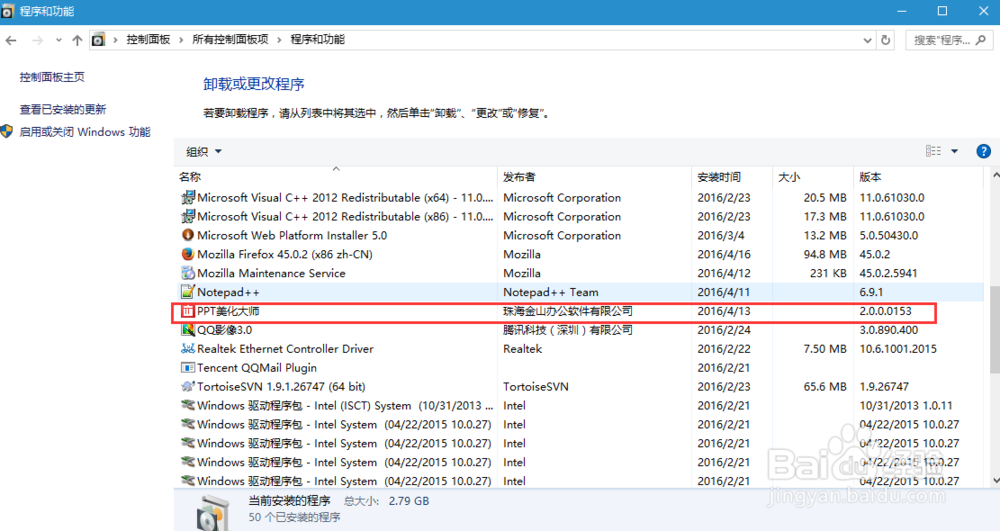Open 查看已安装的更新 link
The image size is (1000, 531).
(x=62, y=110)
